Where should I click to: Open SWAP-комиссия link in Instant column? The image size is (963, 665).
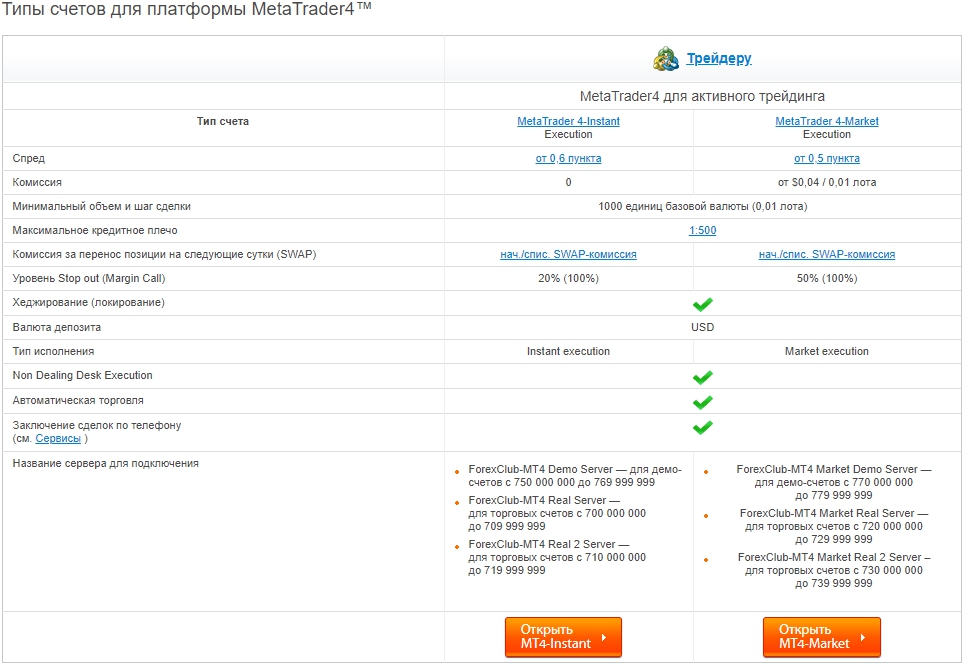tap(568, 254)
